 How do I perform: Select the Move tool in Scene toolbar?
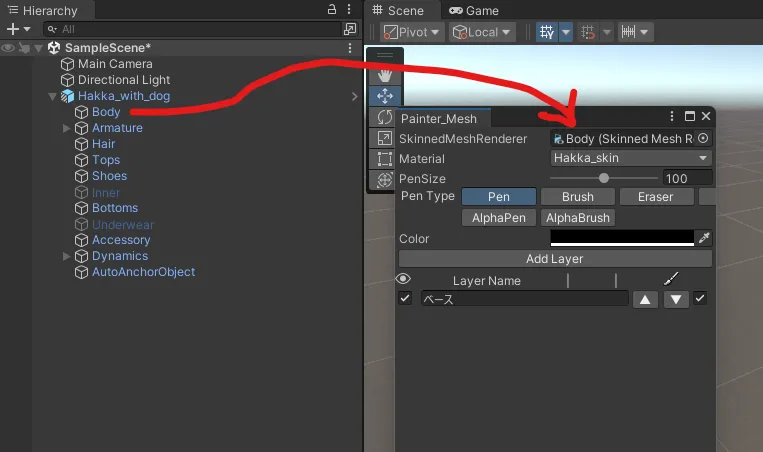(384, 96)
